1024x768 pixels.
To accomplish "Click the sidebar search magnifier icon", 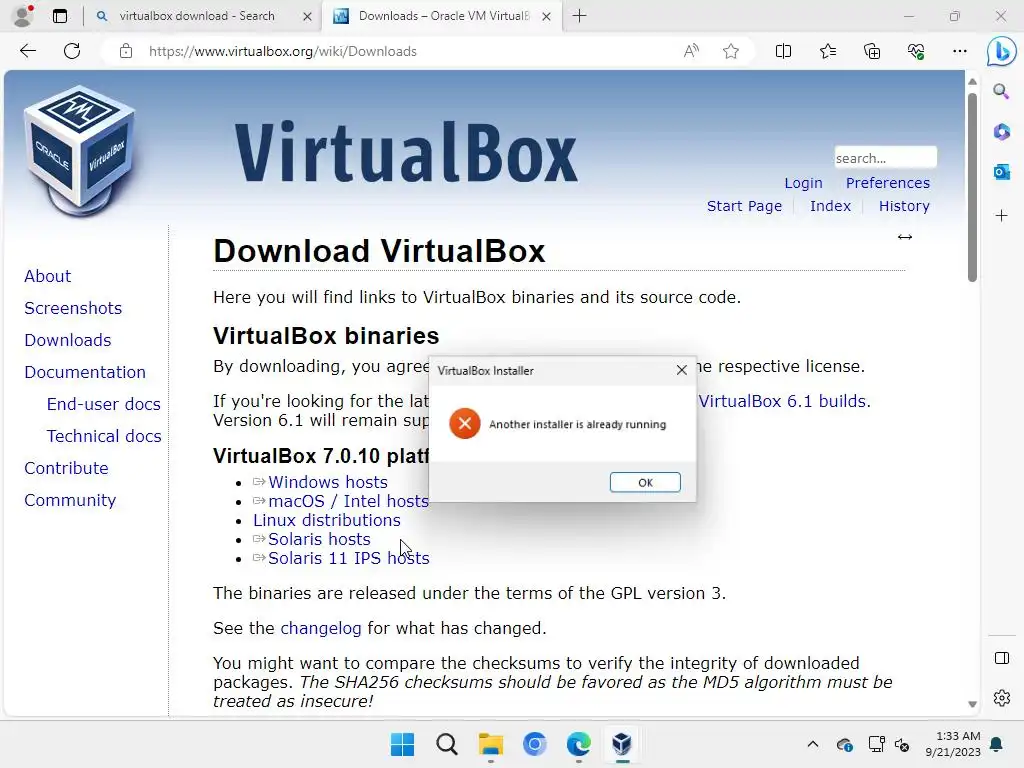I will pyautogui.click(x=1001, y=91).
